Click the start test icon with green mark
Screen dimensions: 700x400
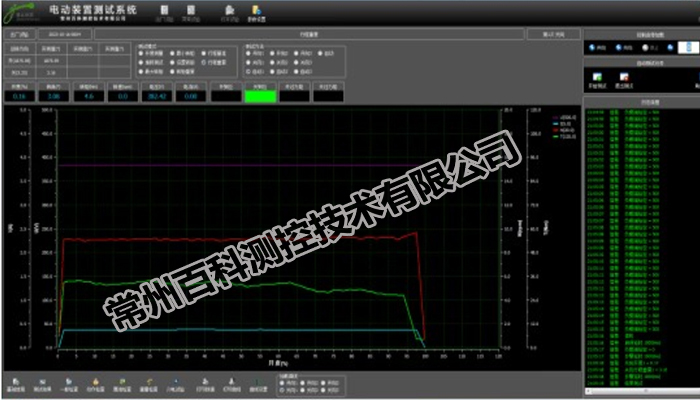(x=597, y=76)
